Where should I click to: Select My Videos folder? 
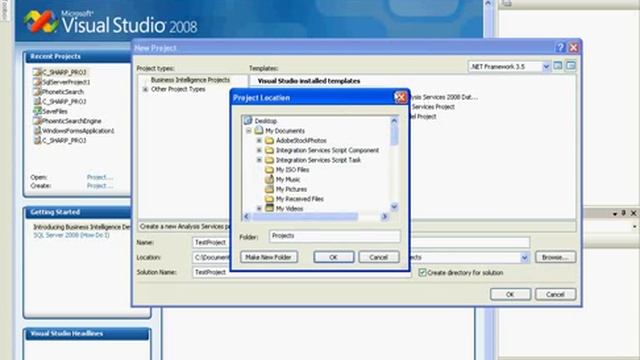click(289, 209)
